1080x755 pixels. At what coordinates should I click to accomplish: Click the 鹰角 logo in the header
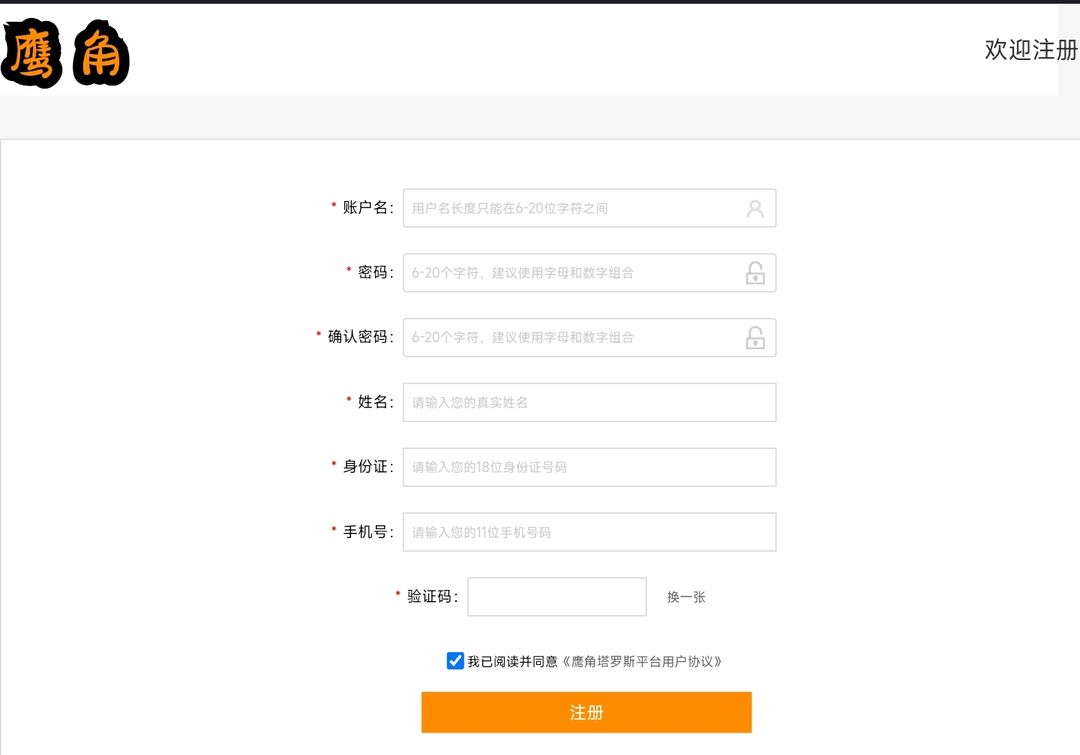pos(65,54)
